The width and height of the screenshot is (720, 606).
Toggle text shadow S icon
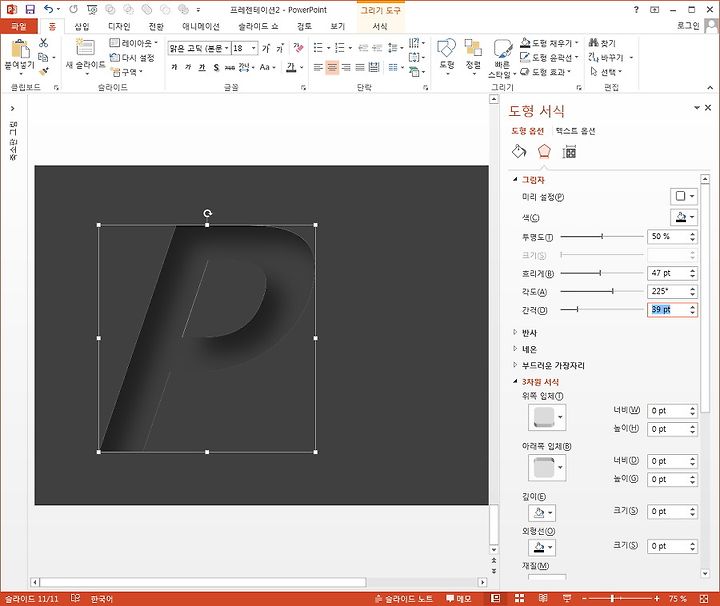tap(216, 68)
